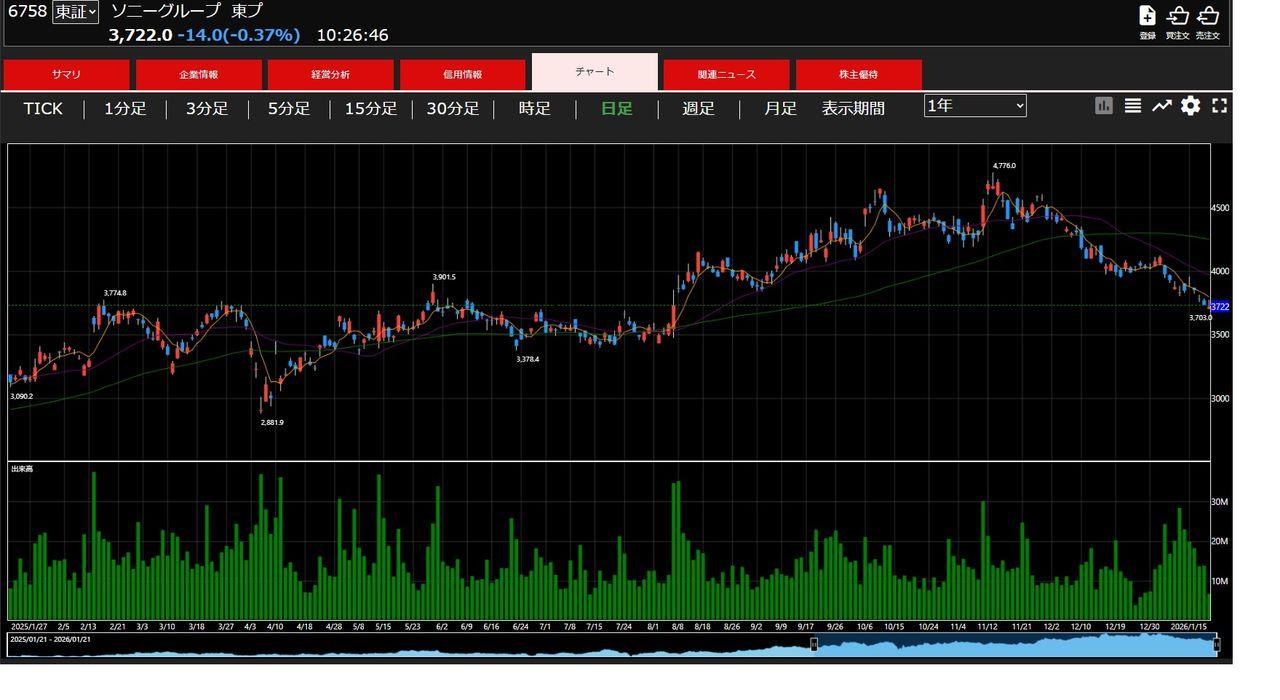Enter fullscreen chart mode
The height and width of the screenshot is (700, 1280).
tap(1219, 106)
